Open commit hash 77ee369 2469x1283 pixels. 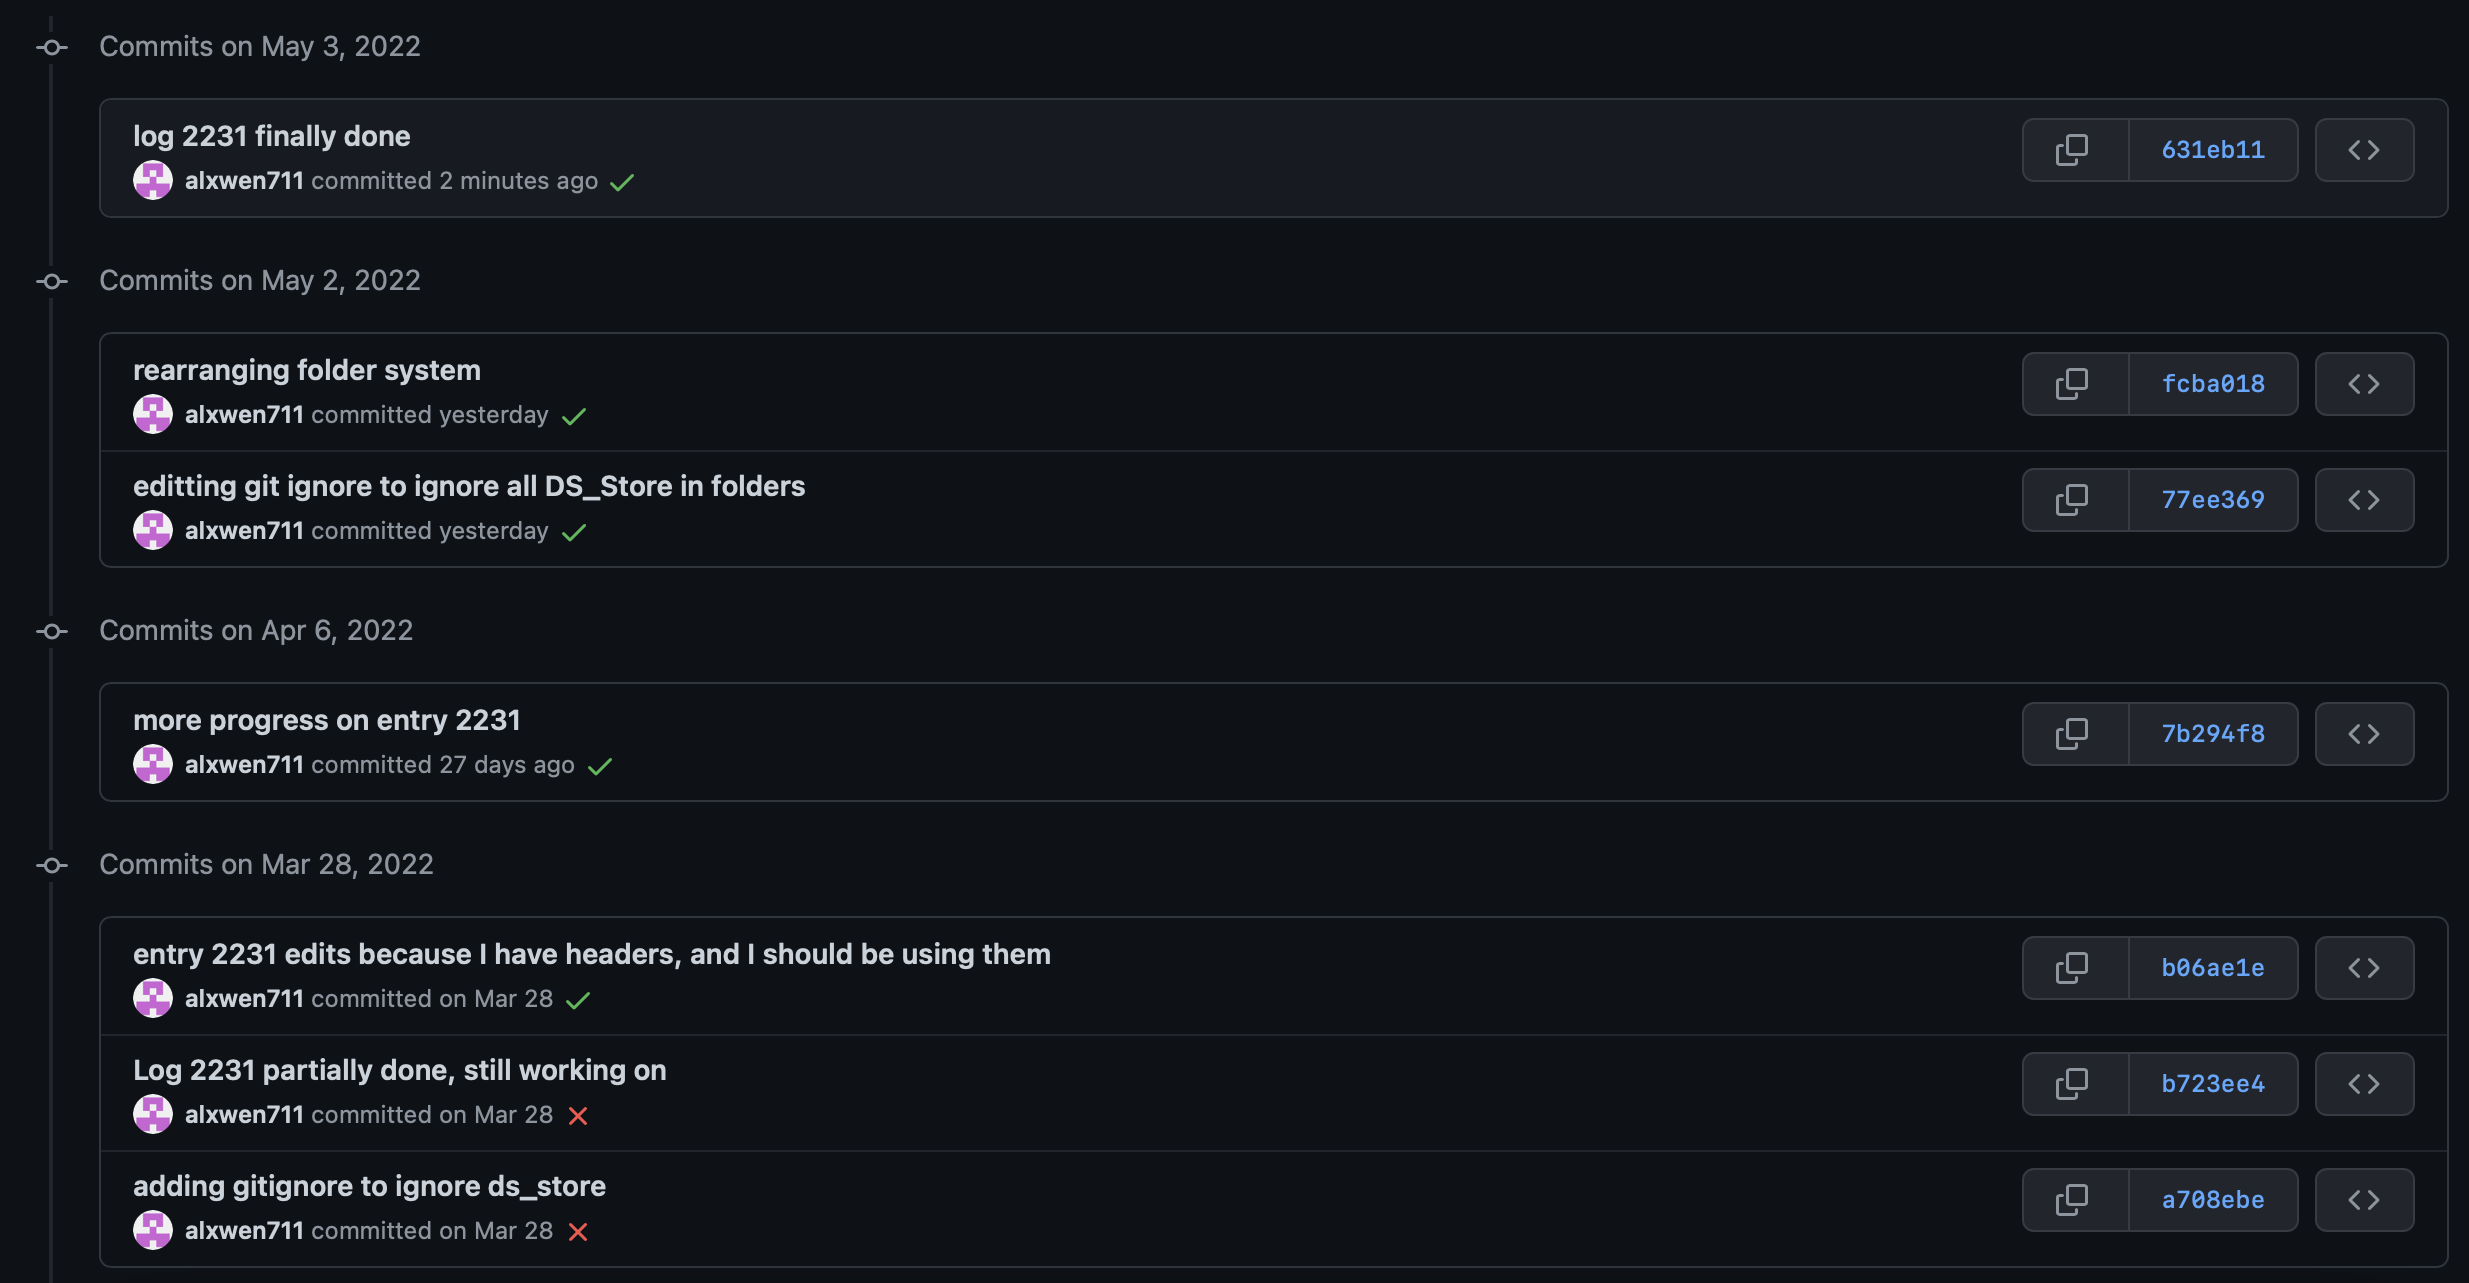click(x=2213, y=500)
